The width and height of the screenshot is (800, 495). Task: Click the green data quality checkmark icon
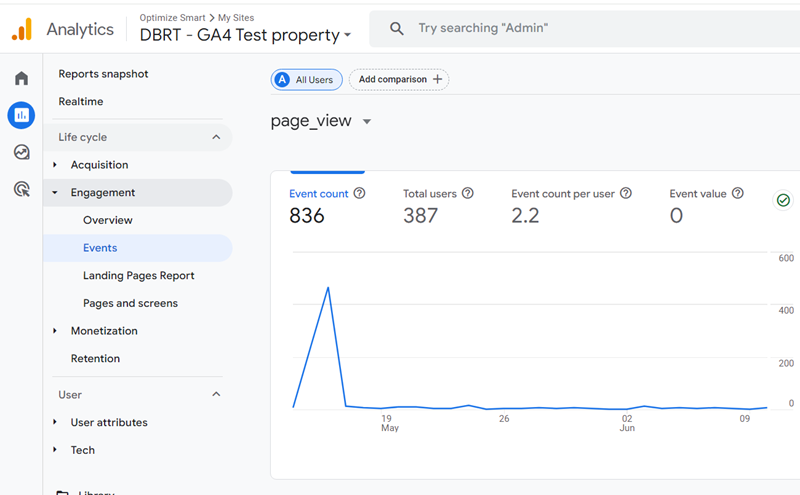[x=783, y=200]
